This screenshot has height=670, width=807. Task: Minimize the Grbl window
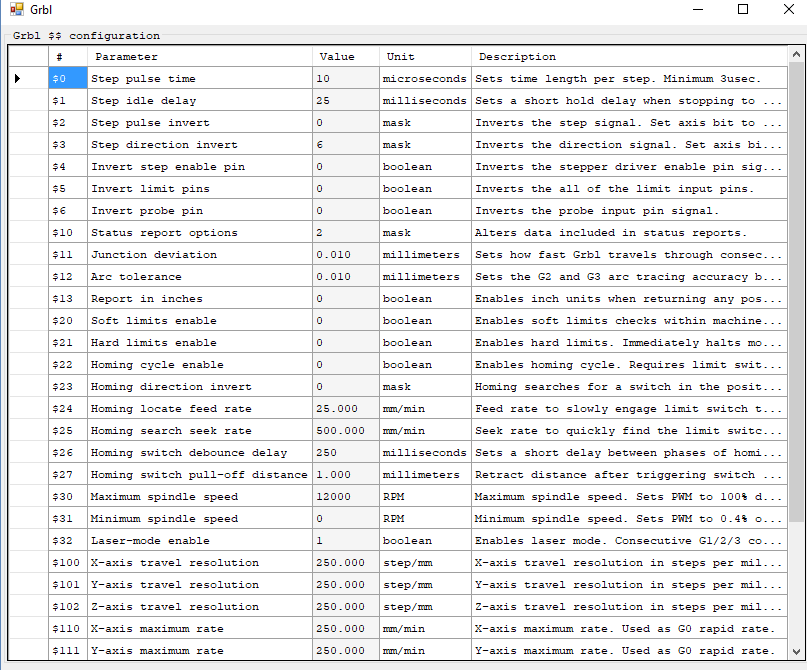pos(698,9)
